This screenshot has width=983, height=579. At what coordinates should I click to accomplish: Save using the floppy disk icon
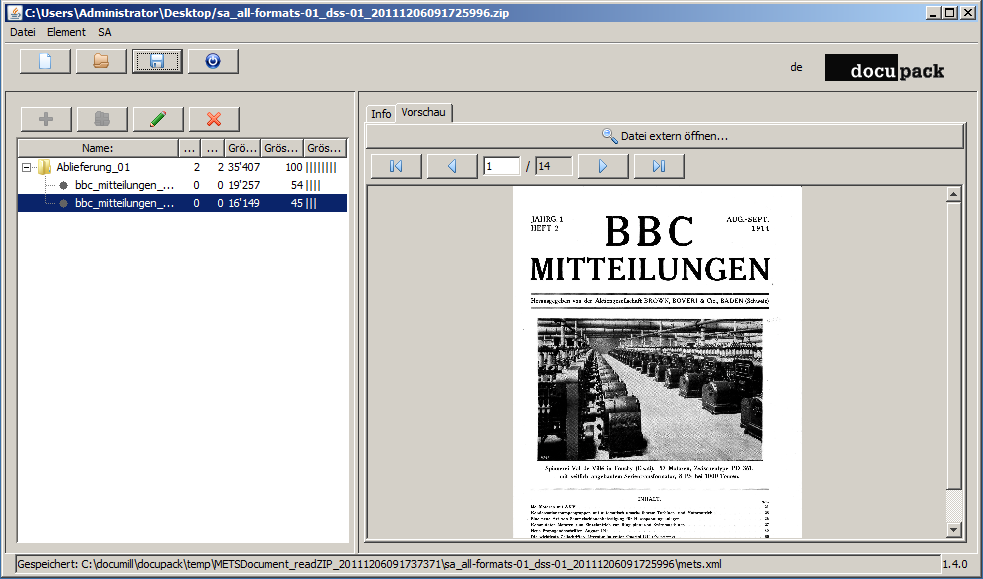(157, 61)
